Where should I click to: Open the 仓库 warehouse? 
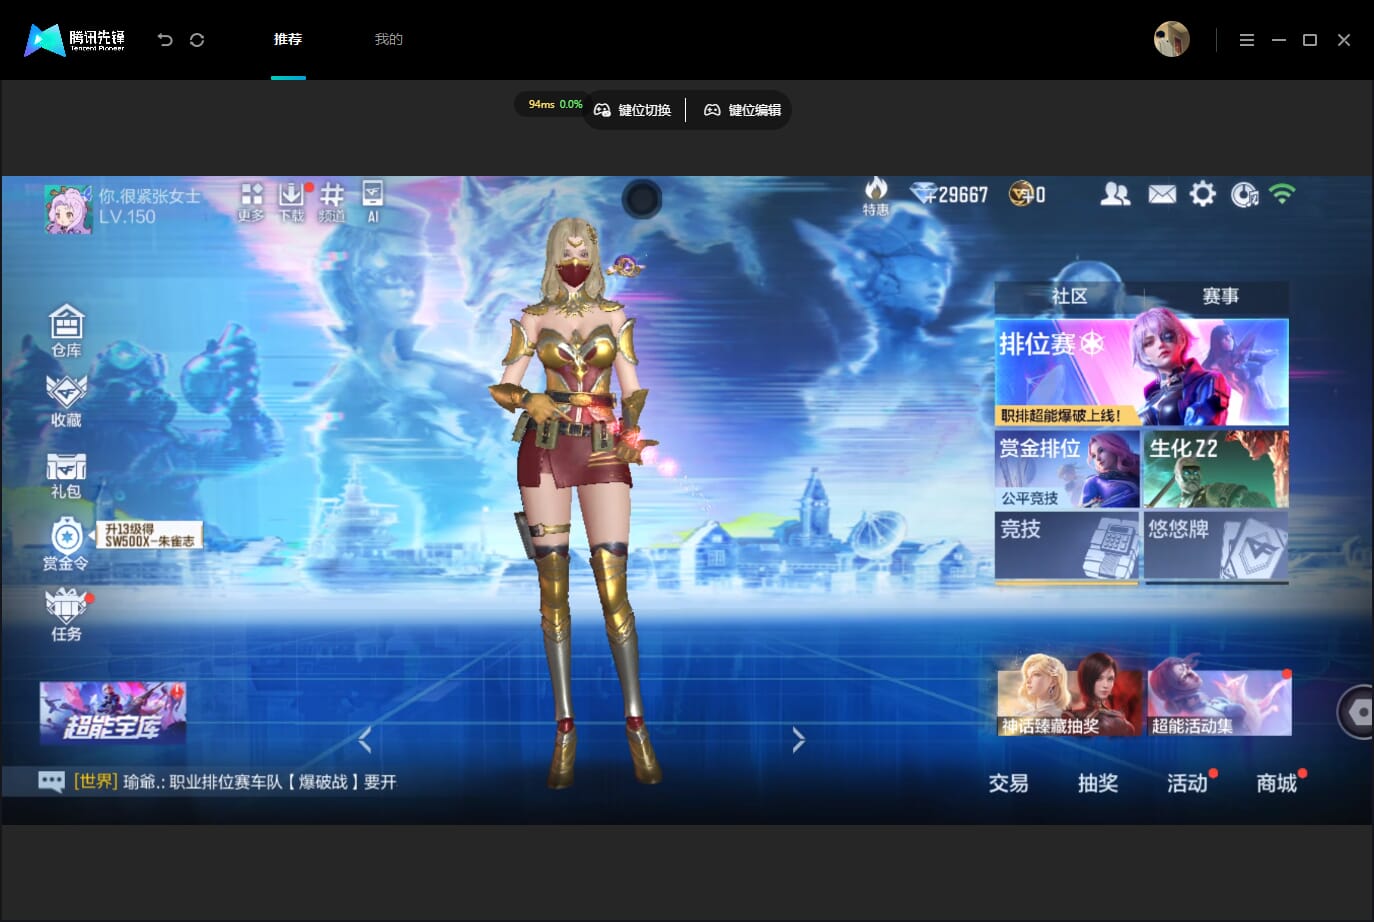click(66, 331)
